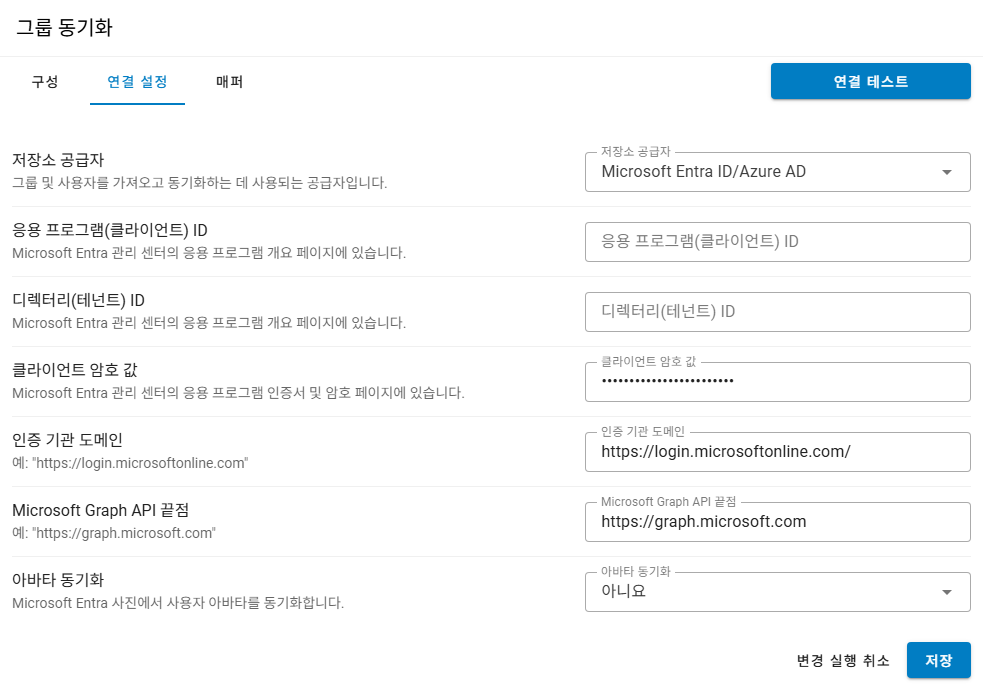Switch to the 구성 tab
983x689 pixels.
(45, 82)
